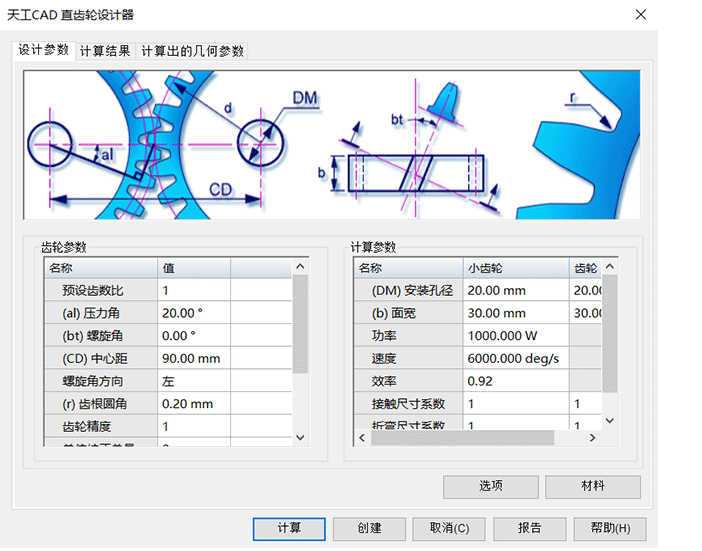Click gear parameters table scroll down arrow
Viewport: 702px width, 551px height.
tap(300, 437)
